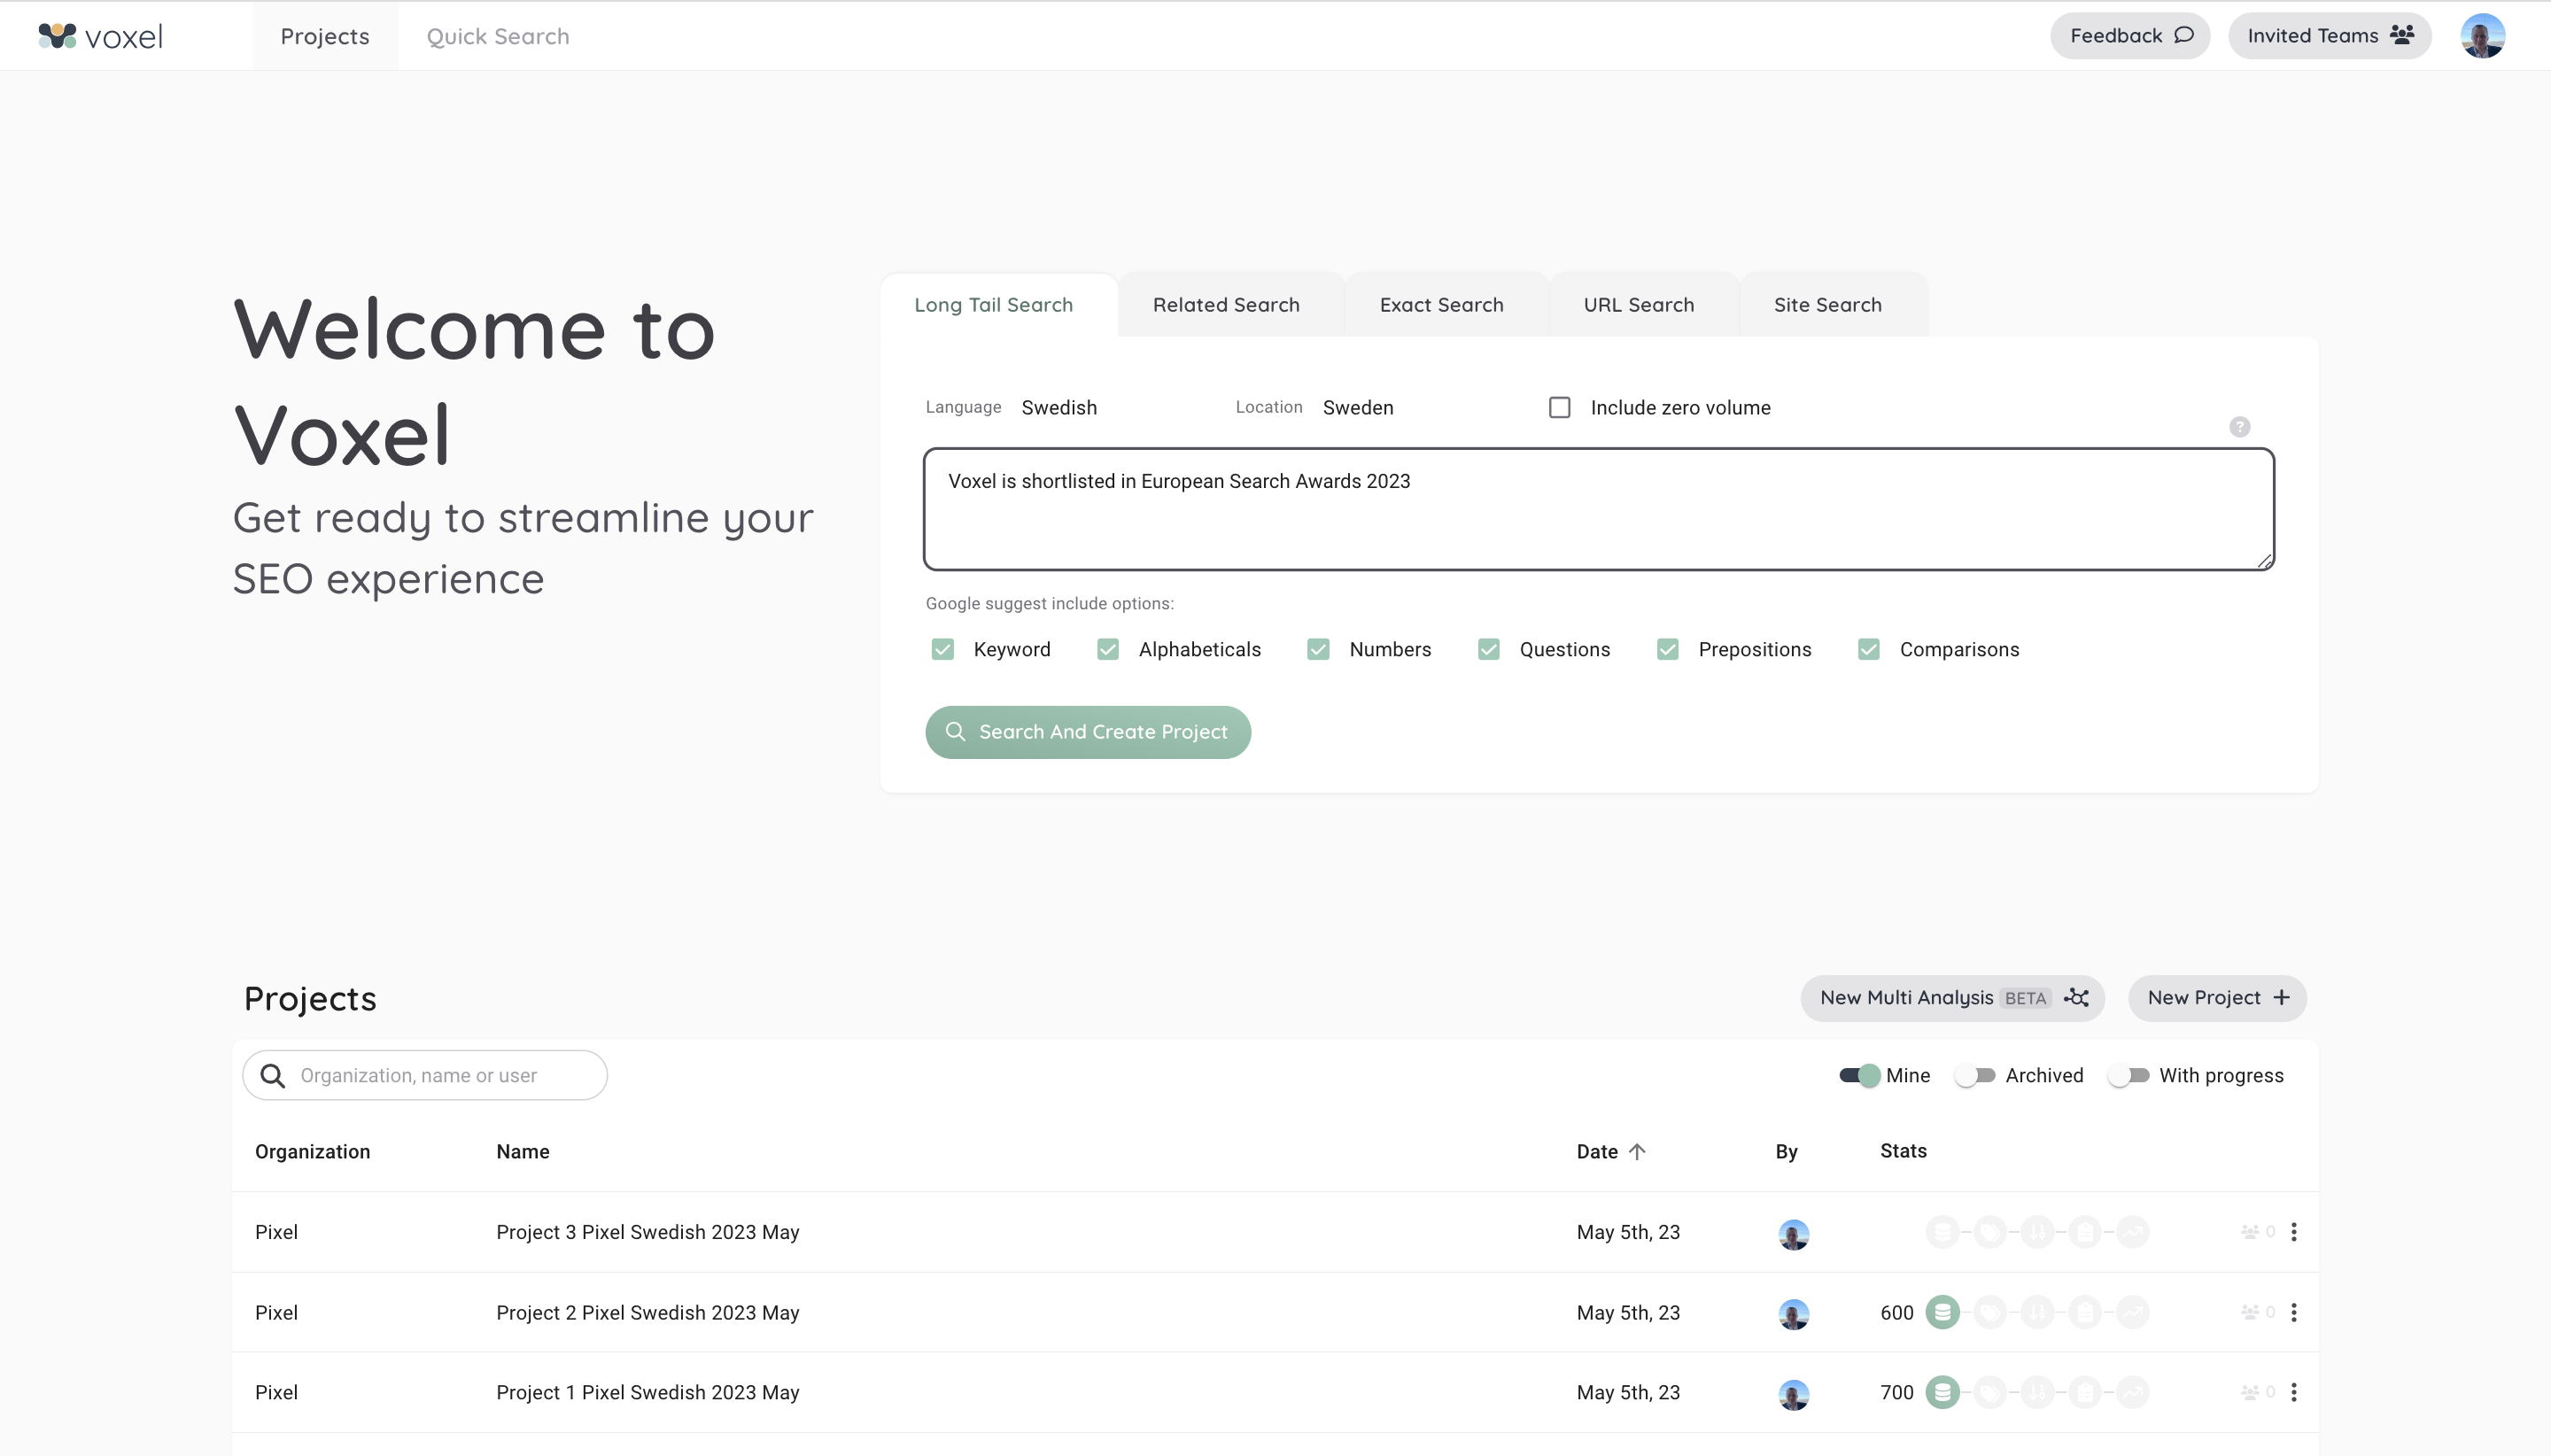Switch to the URL Search tab
2551x1456 pixels.
[1638, 305]
